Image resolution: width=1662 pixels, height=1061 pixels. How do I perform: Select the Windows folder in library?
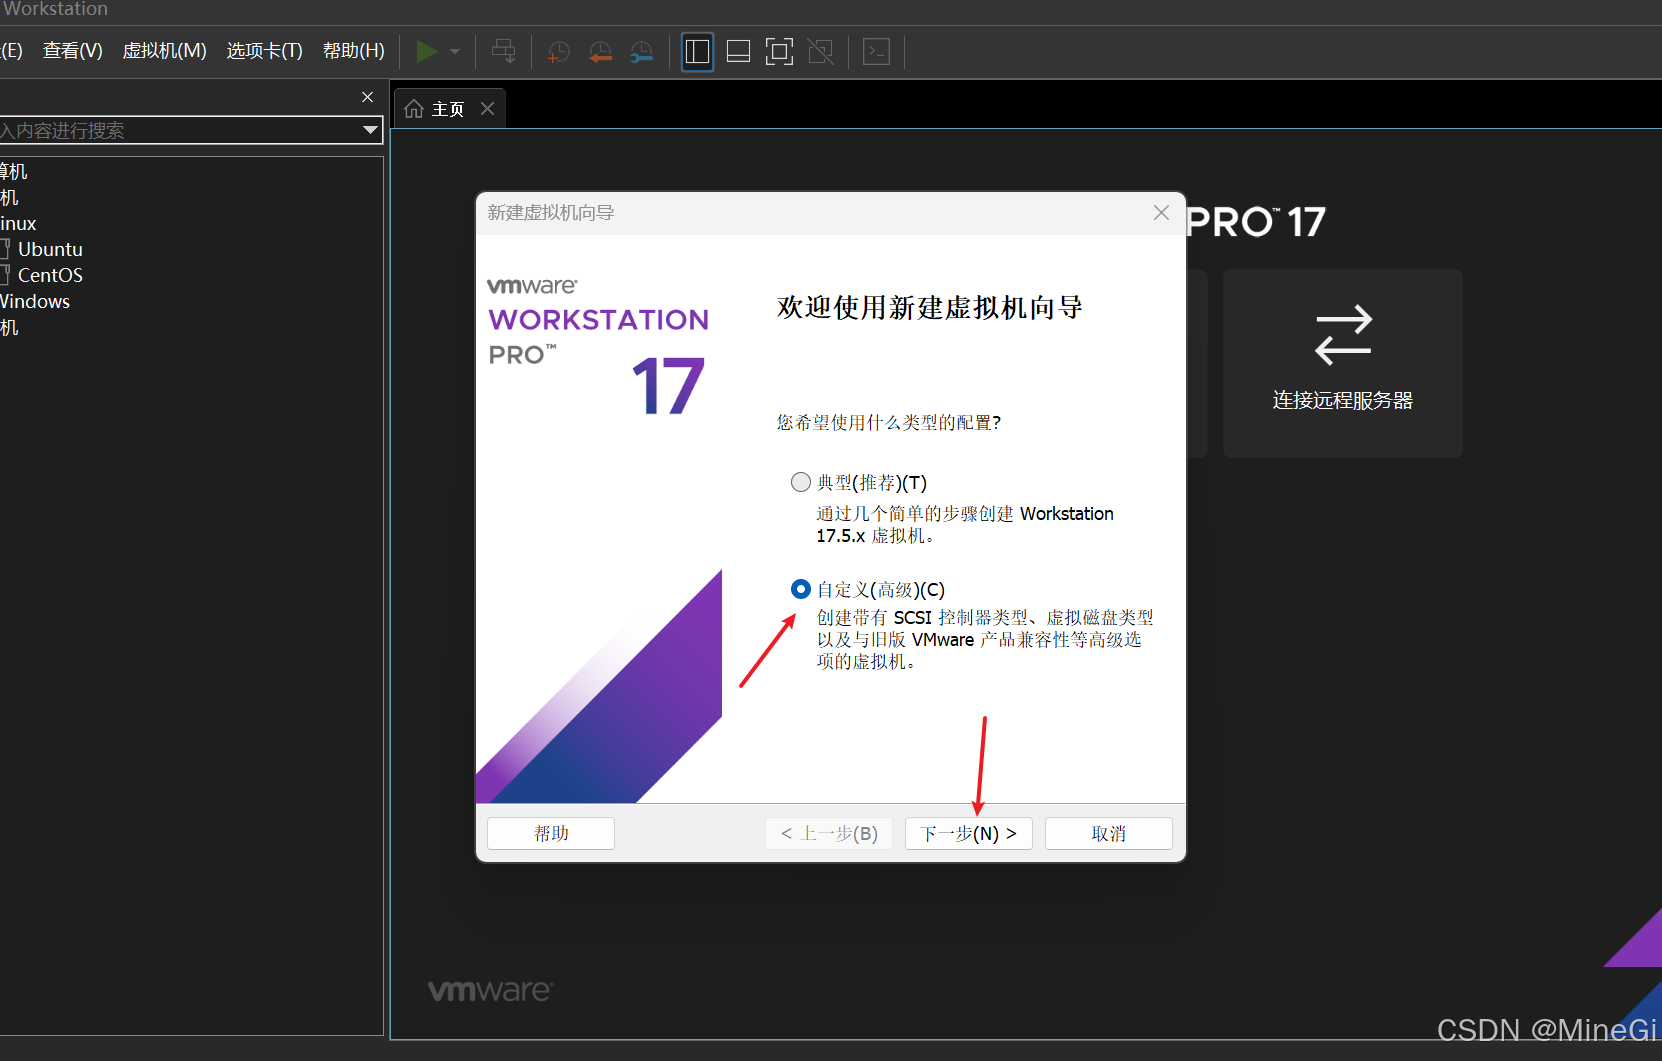(x=35, y=301)
